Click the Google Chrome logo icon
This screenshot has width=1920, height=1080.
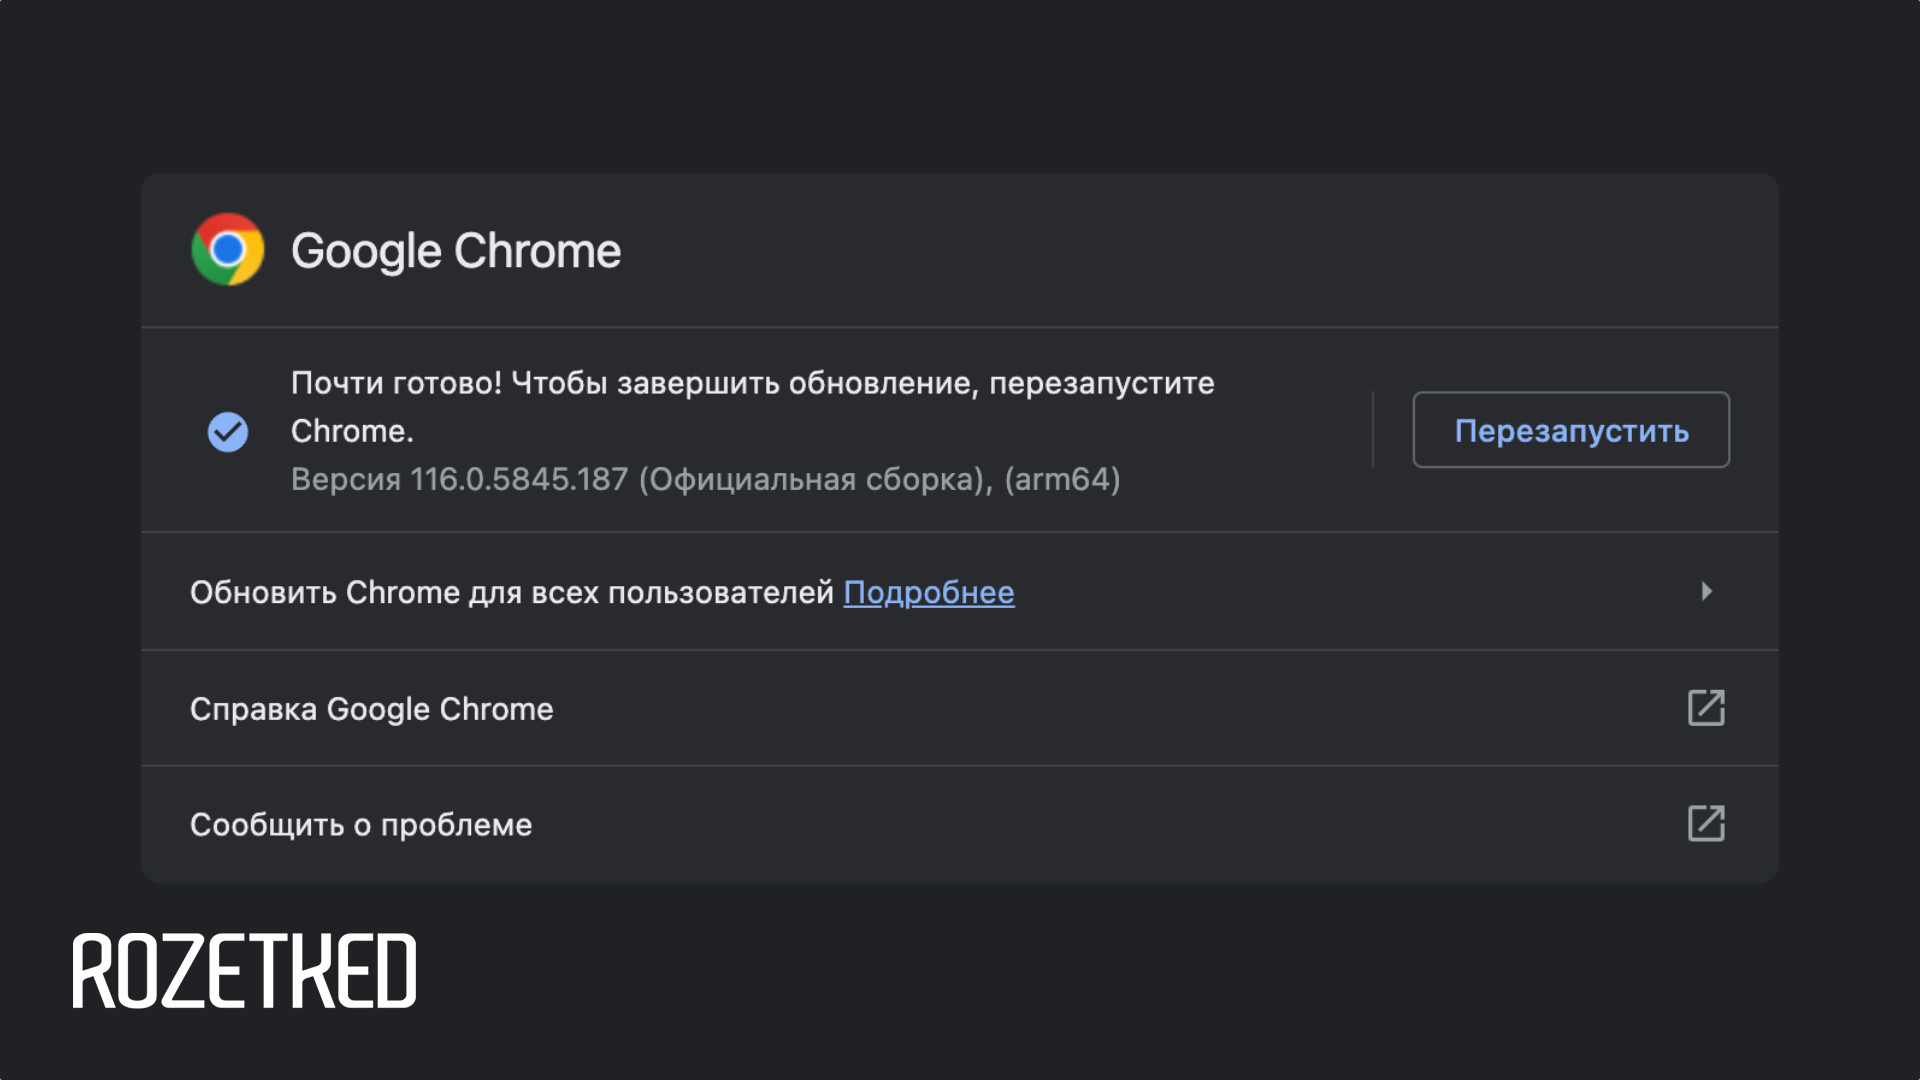pos(228,249)
